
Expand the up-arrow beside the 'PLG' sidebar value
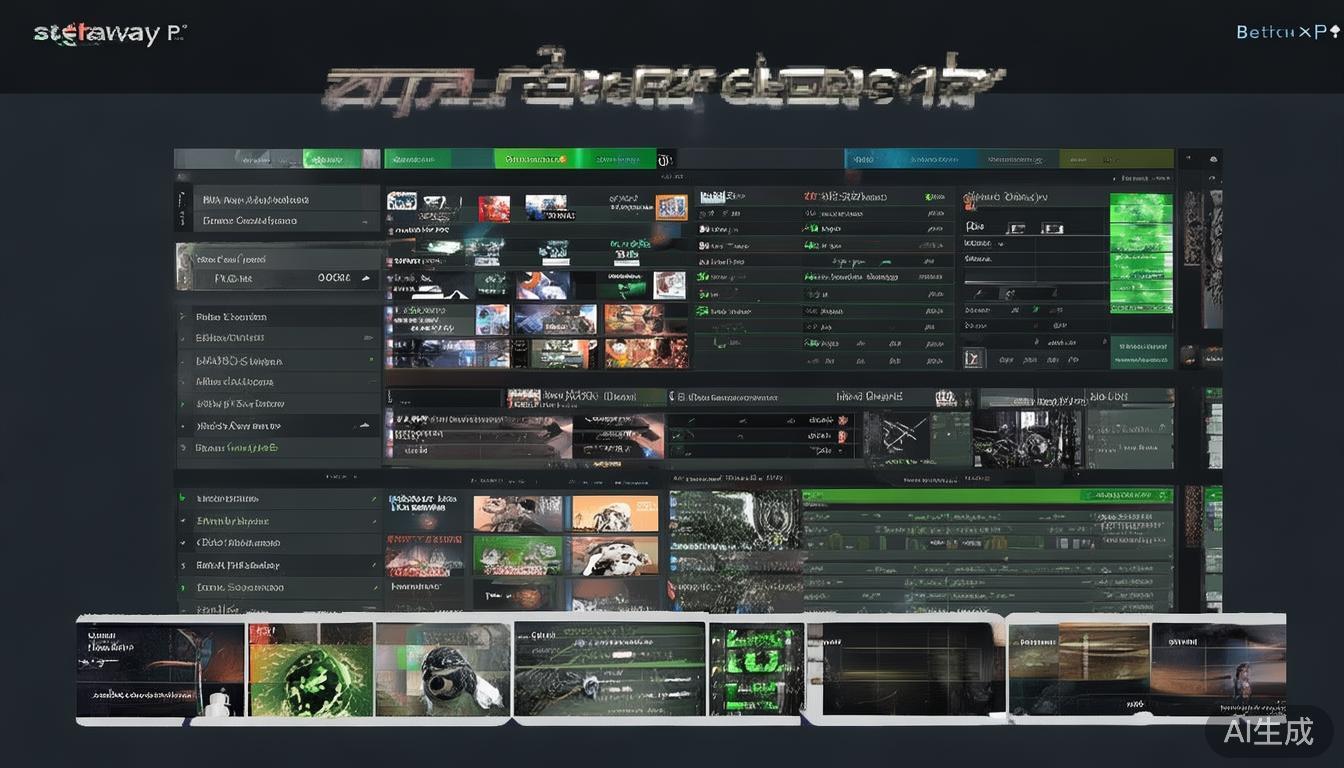click(365, 278)
